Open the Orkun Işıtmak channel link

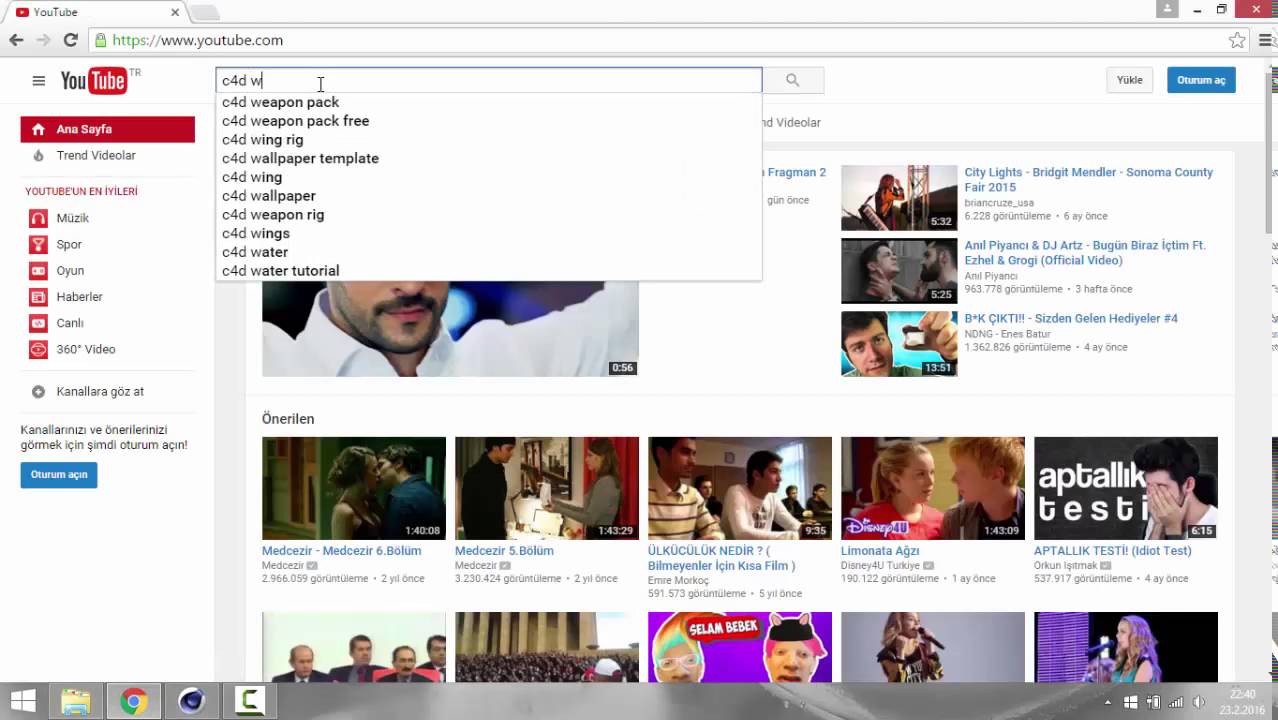(x=1068, y=565)
